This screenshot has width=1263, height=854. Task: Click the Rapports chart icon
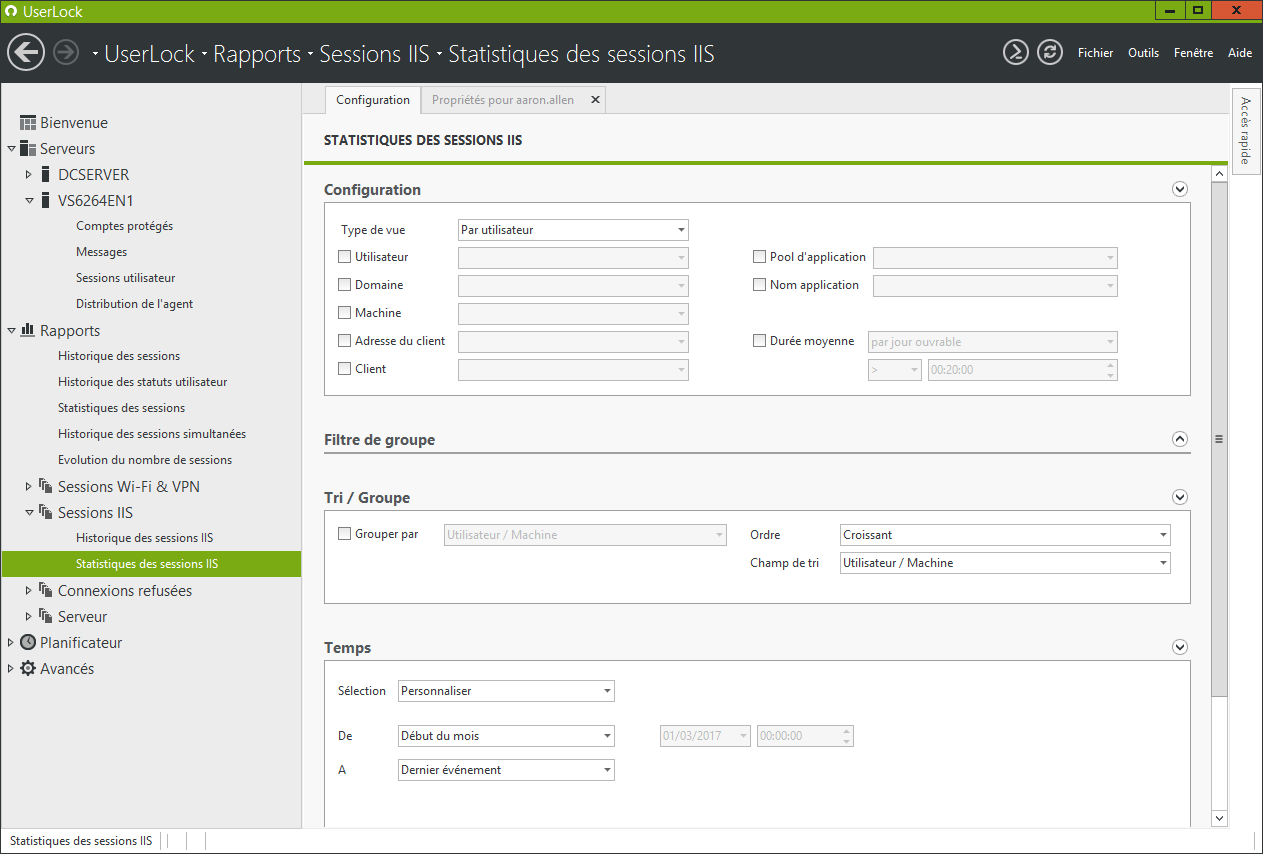(x=28, y=330)
